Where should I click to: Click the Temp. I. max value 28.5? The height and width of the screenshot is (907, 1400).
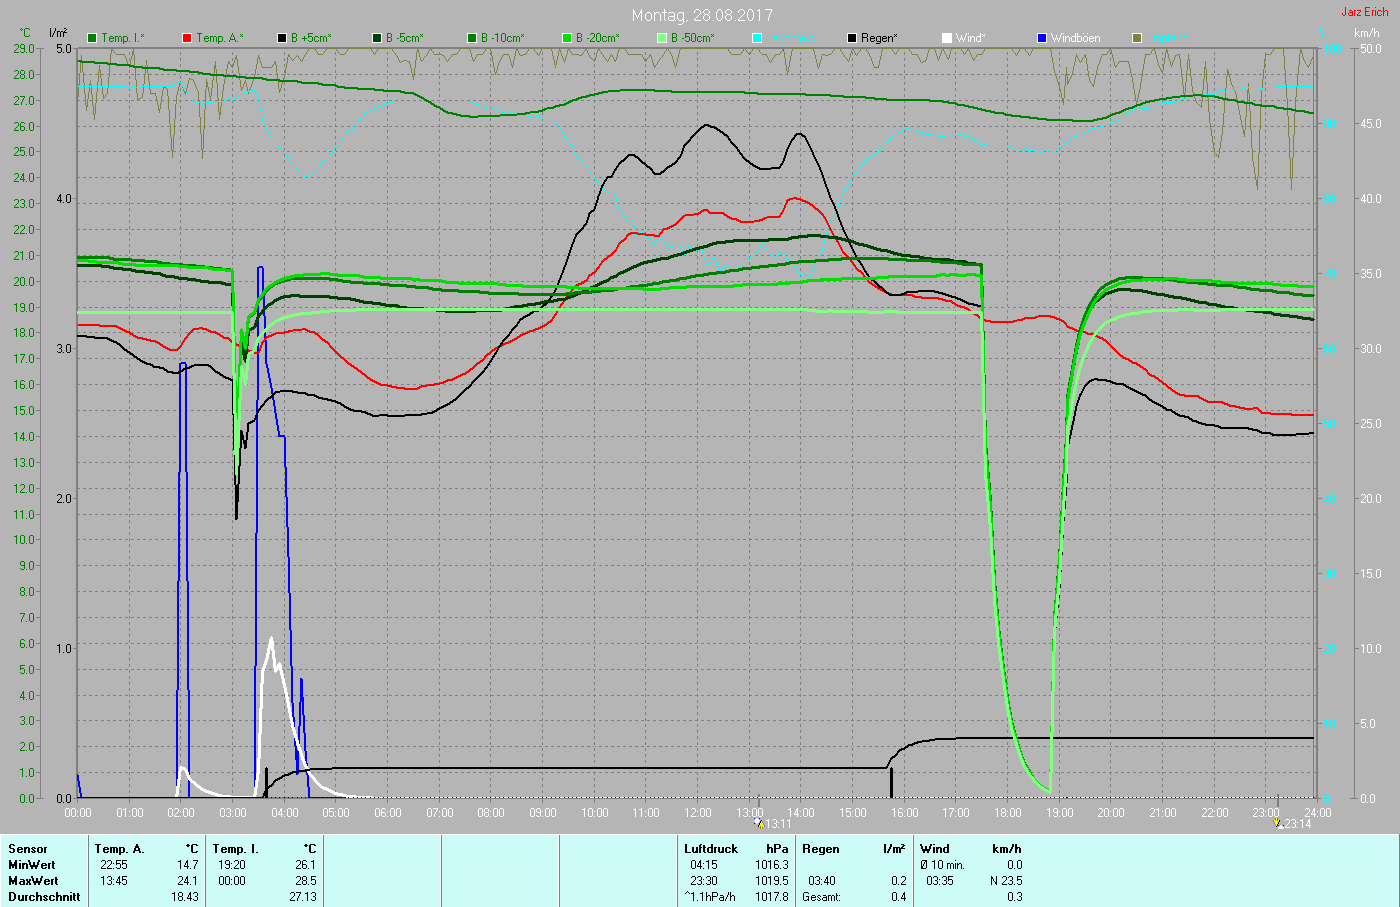[305, 881]
